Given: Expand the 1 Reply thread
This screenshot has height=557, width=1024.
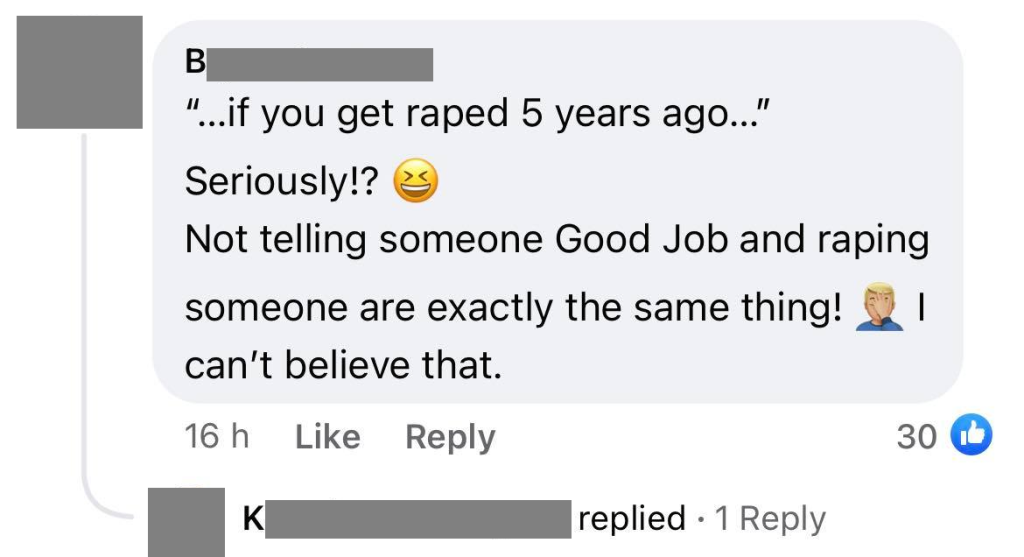Looking at the screenshot, I should [770, 519].
